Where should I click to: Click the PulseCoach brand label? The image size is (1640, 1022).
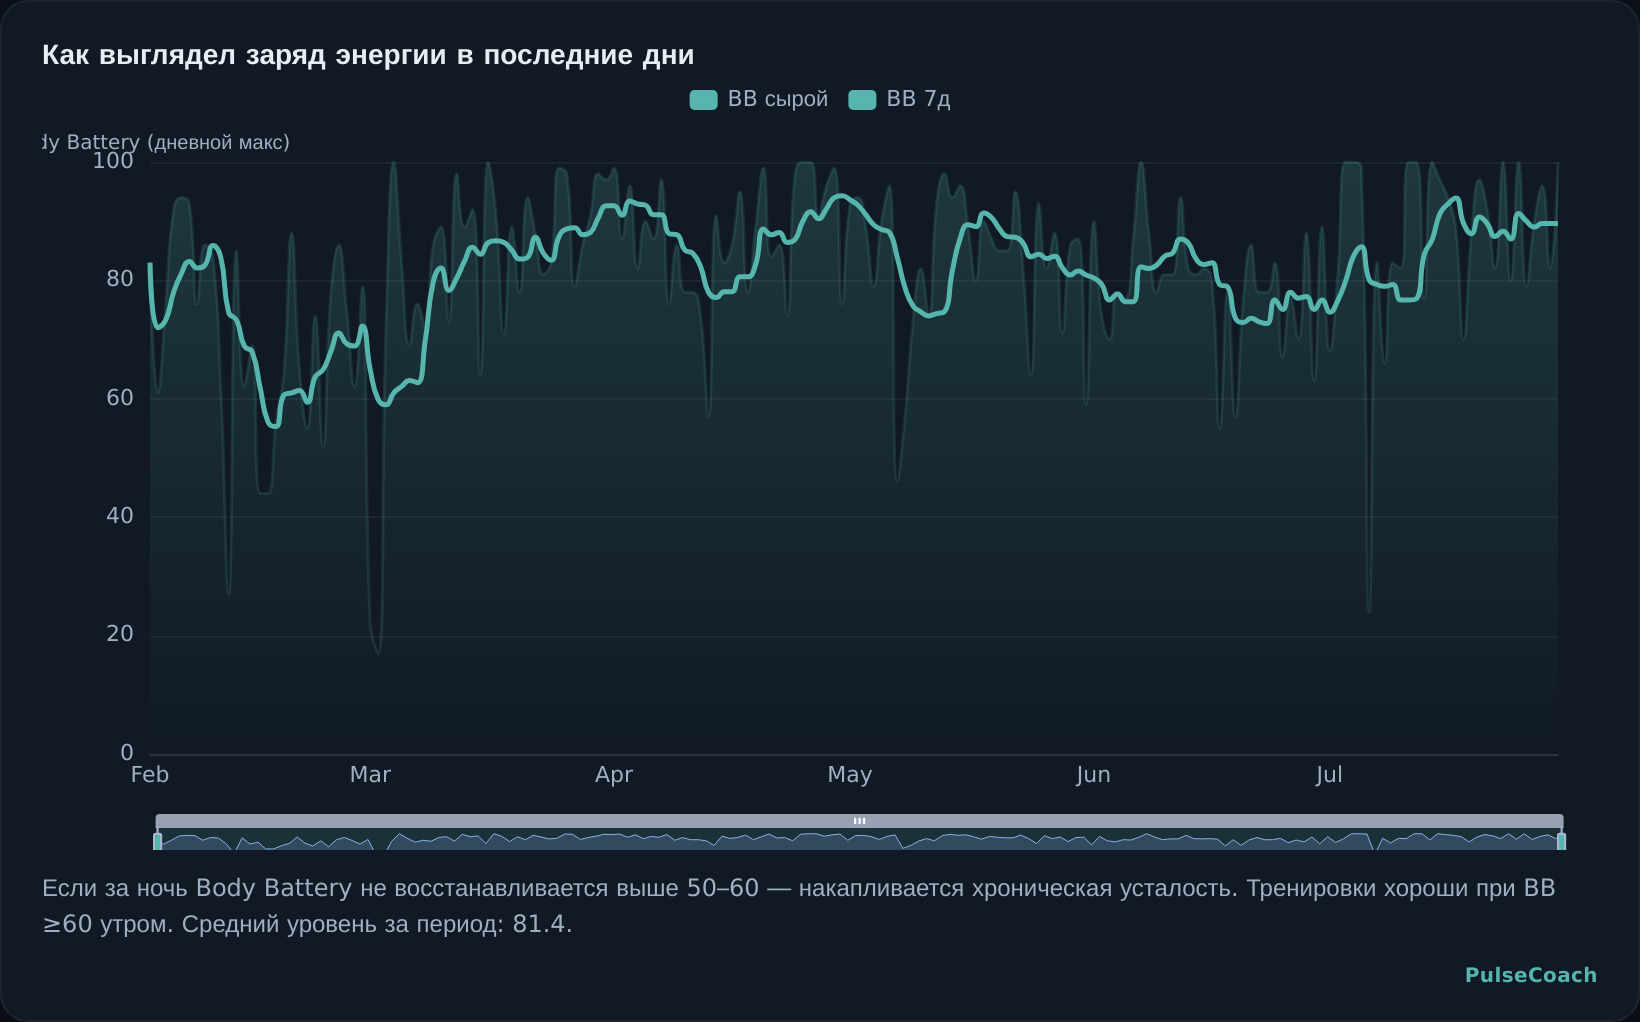click(x=1531, y=975)
